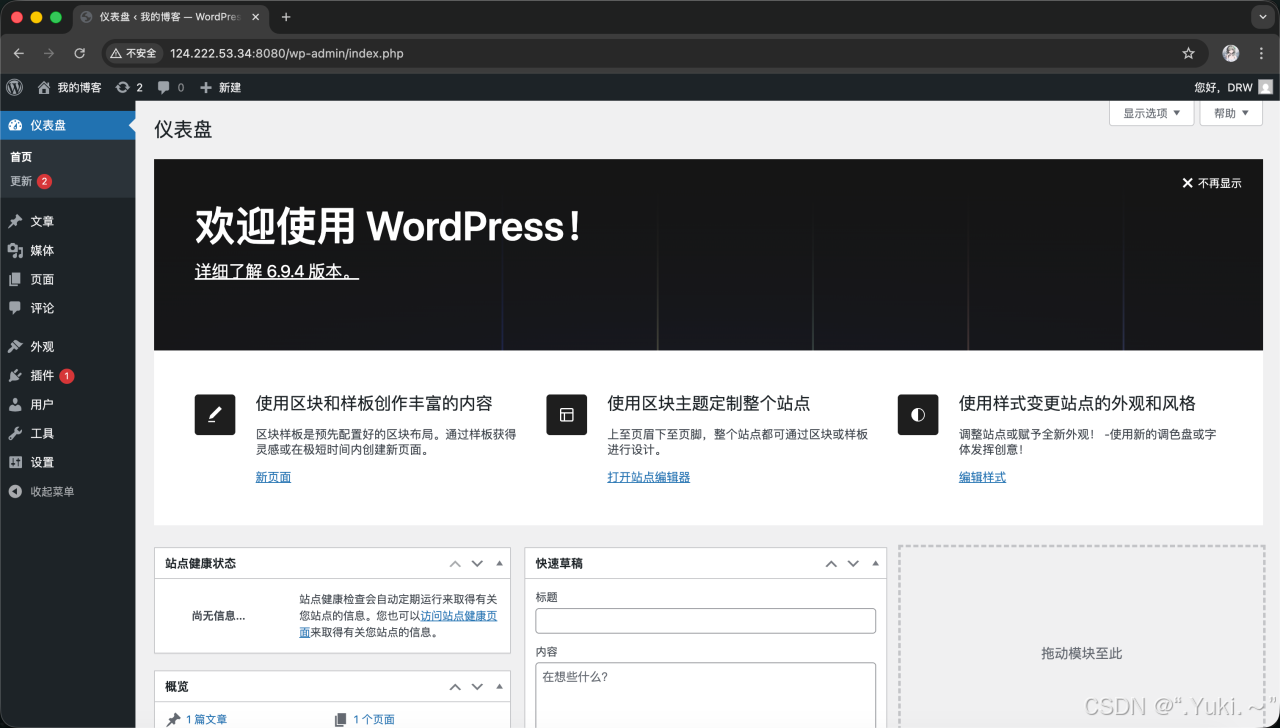The image size is (1280, 728).
Task: Collapse the sidebar with 收起菜单
Action: 41,491
